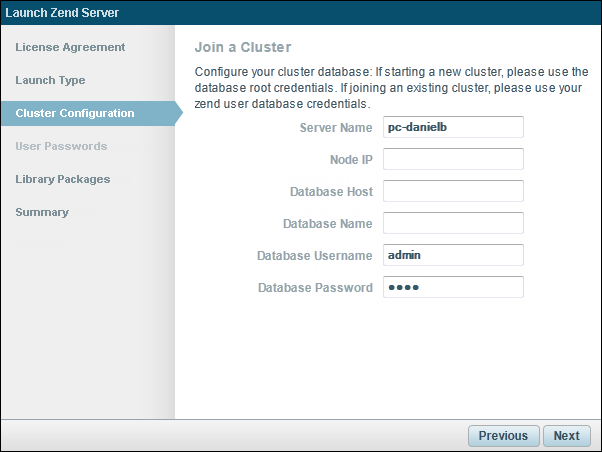
Task: Focus the empty Node IP input box
Action: 453,159
